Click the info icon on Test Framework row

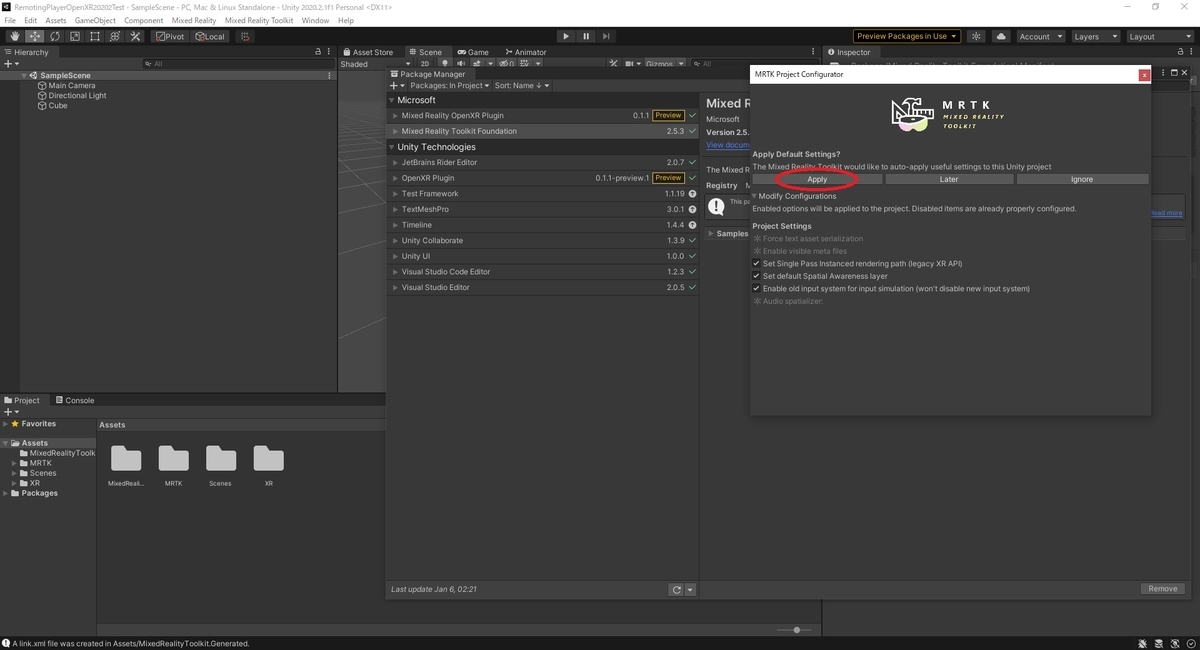point(692,194)
